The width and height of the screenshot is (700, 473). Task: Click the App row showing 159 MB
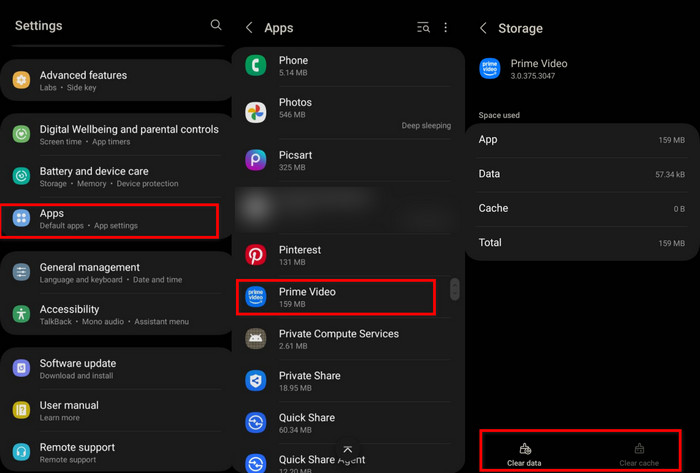click(x=582, y=140)
